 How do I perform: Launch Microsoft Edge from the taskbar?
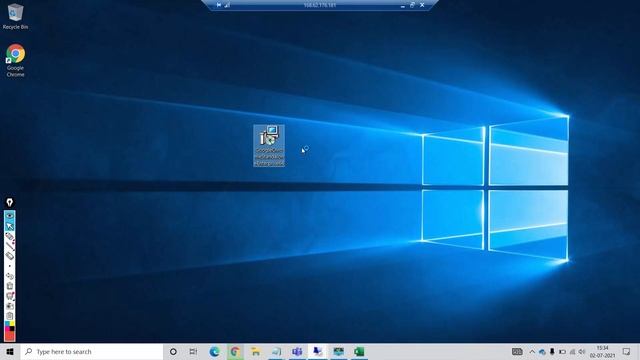point(214,351)
